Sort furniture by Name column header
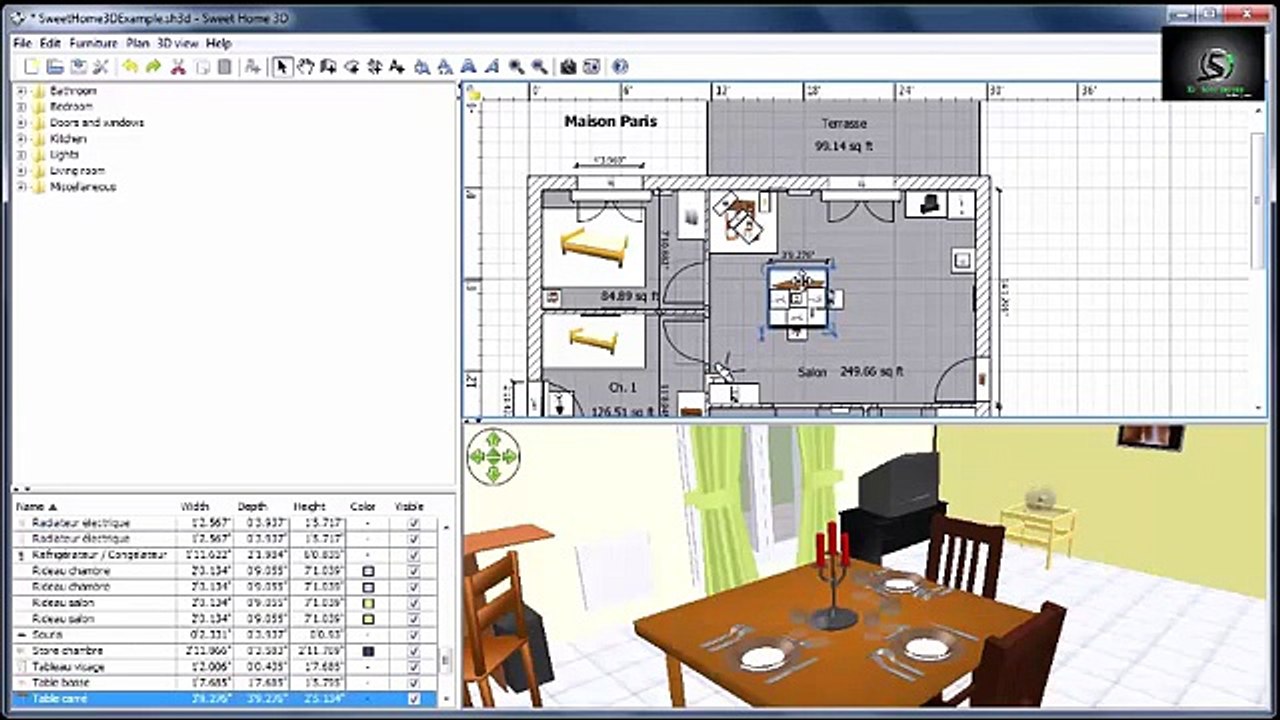1280x720 pixels. click(94, 507)
